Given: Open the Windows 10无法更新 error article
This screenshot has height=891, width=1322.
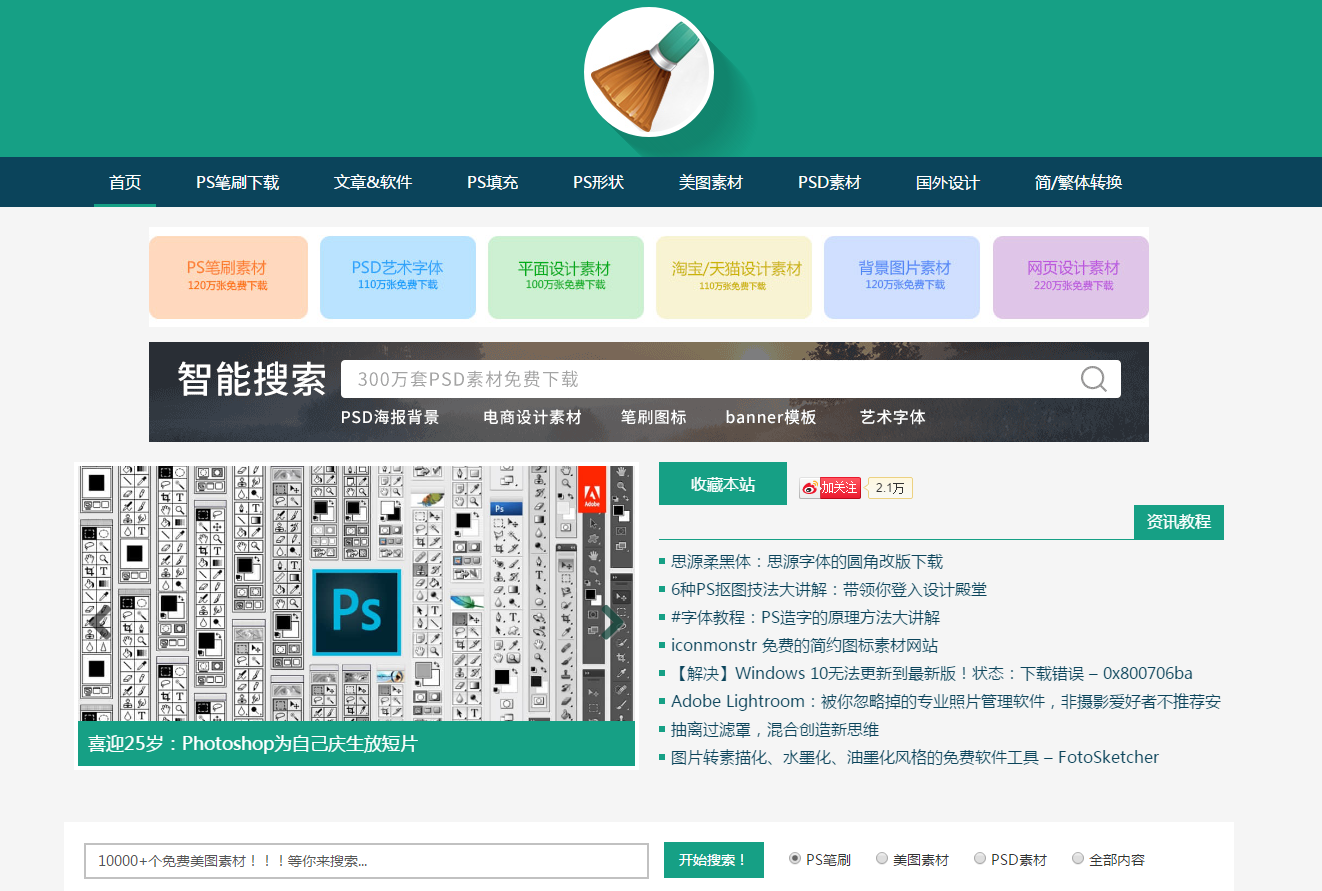Looking at the screenshot, I should (932, 674).
